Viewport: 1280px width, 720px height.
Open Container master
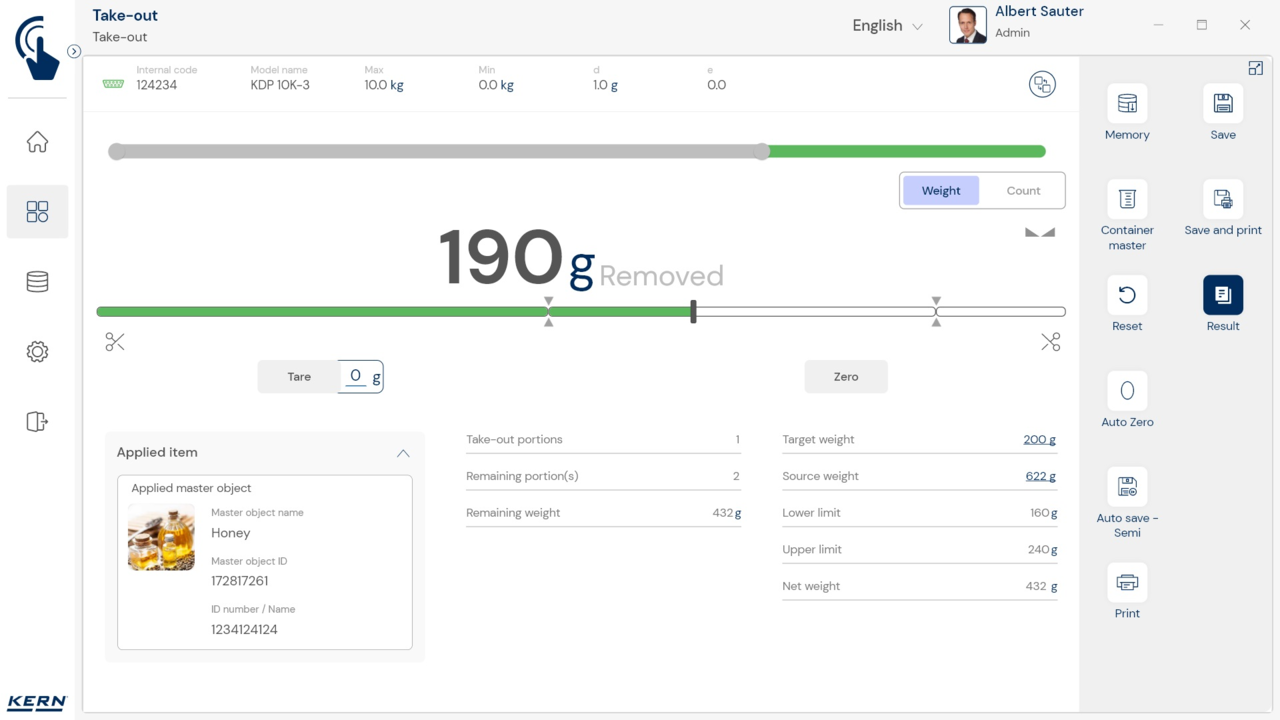pyautogui.click(x=1127, y=200)
